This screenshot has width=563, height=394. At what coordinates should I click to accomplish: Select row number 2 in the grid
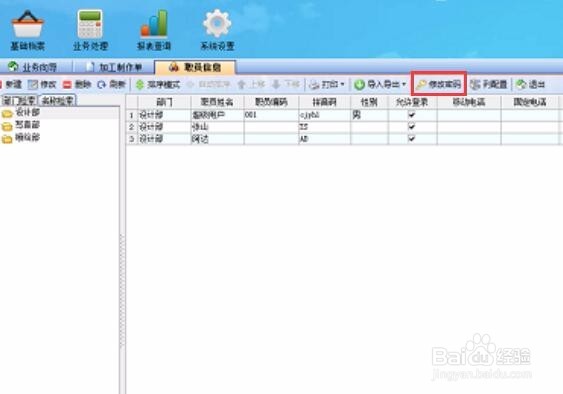coord(132,127)
